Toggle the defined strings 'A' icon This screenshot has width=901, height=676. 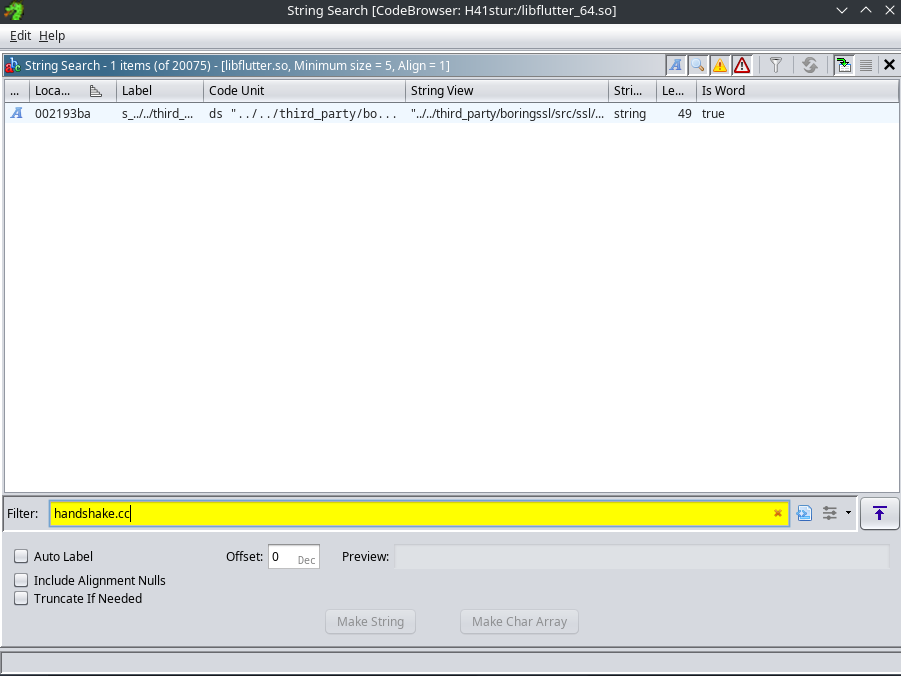(676, 65)
